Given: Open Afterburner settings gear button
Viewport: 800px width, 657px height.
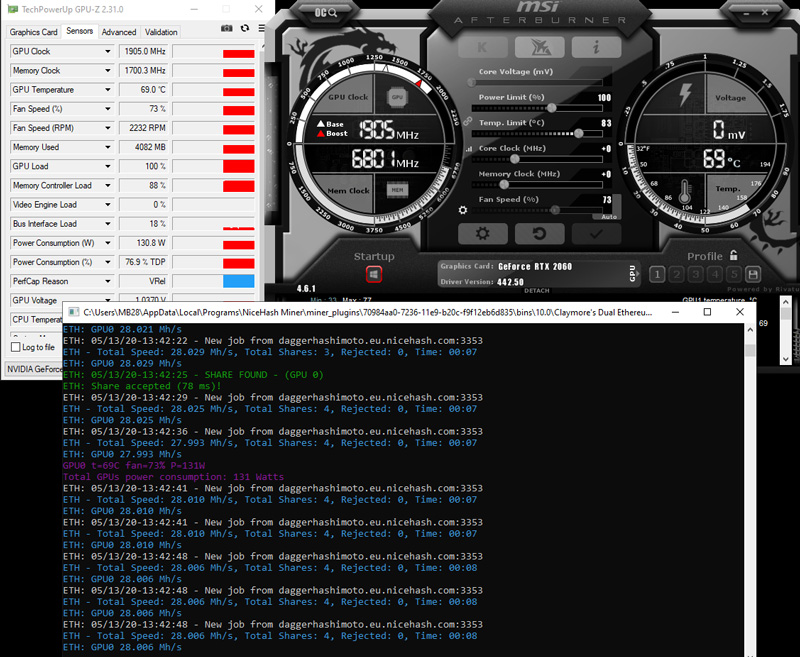Looking at the screenshot, I should (x=483, y=234).
